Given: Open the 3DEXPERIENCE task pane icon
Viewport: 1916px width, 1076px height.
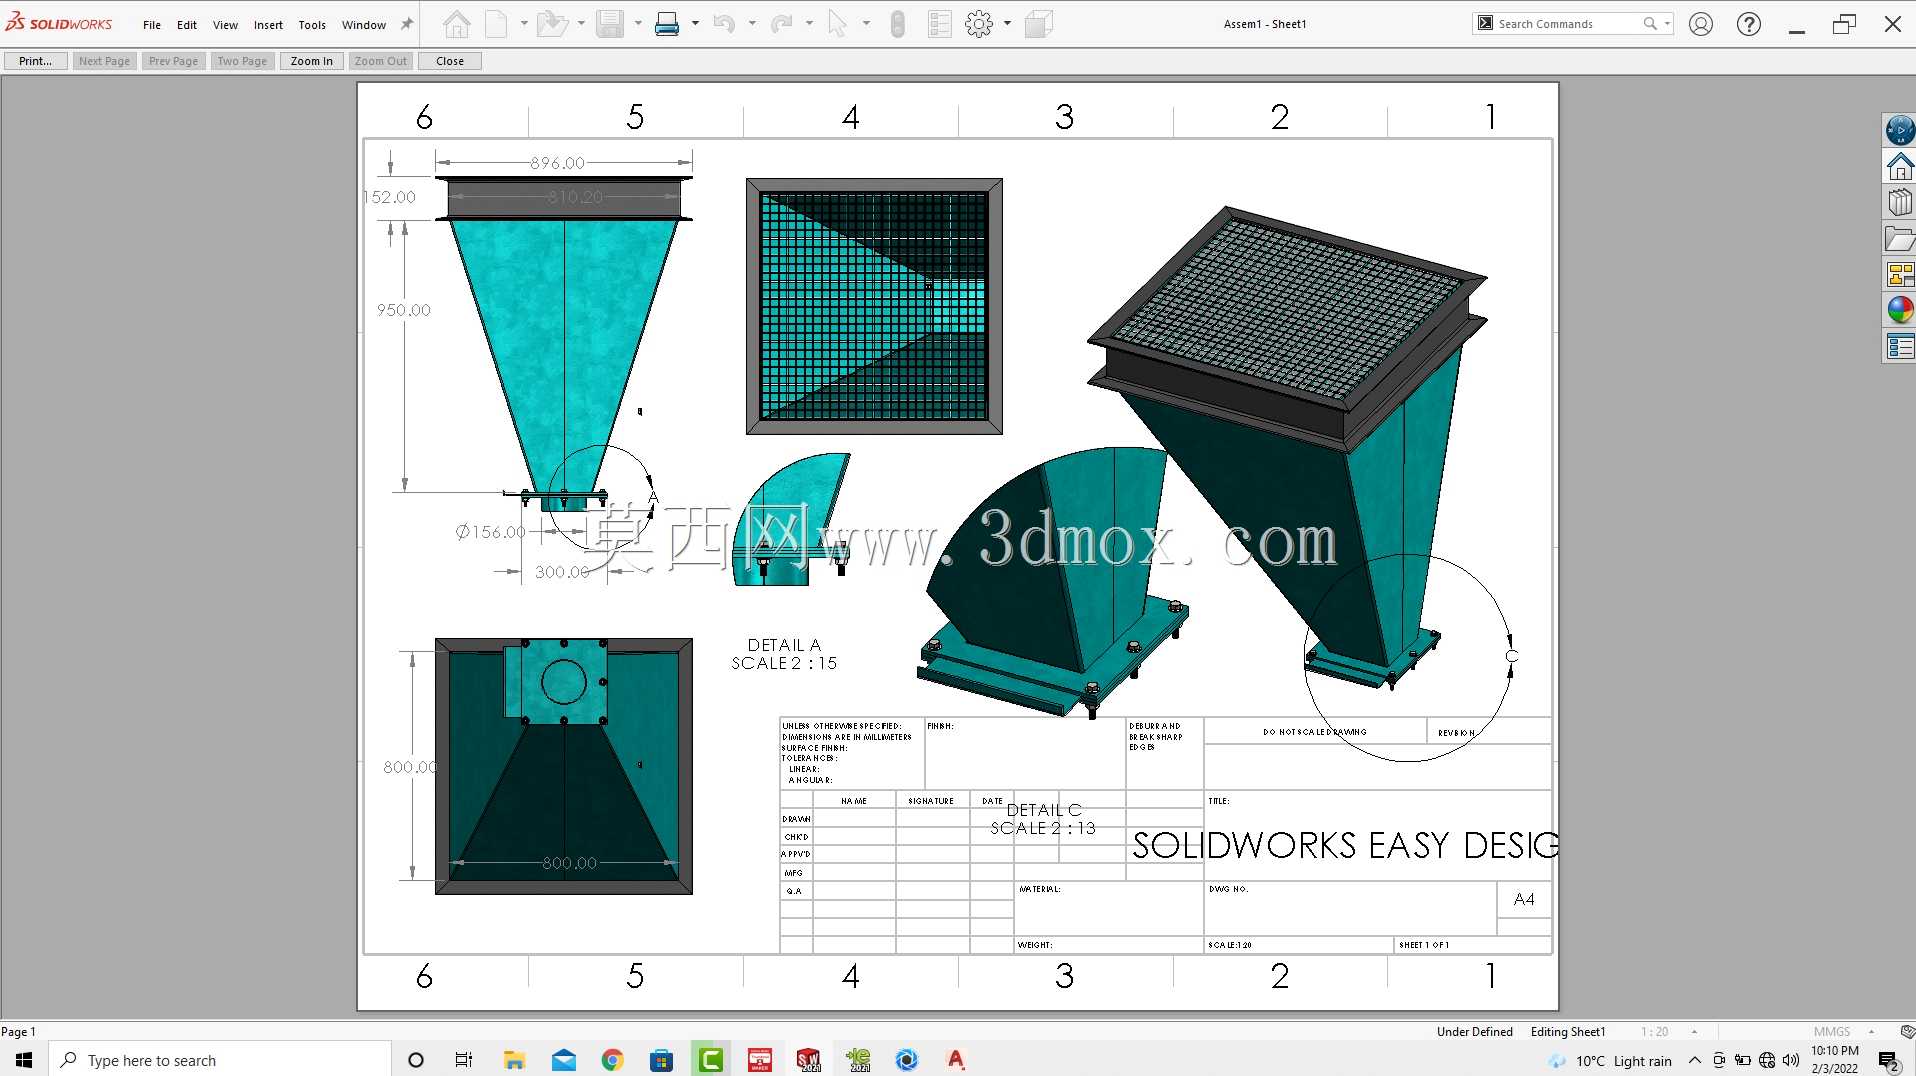Looking at the screenshot, I should [x=1900, y=130].
